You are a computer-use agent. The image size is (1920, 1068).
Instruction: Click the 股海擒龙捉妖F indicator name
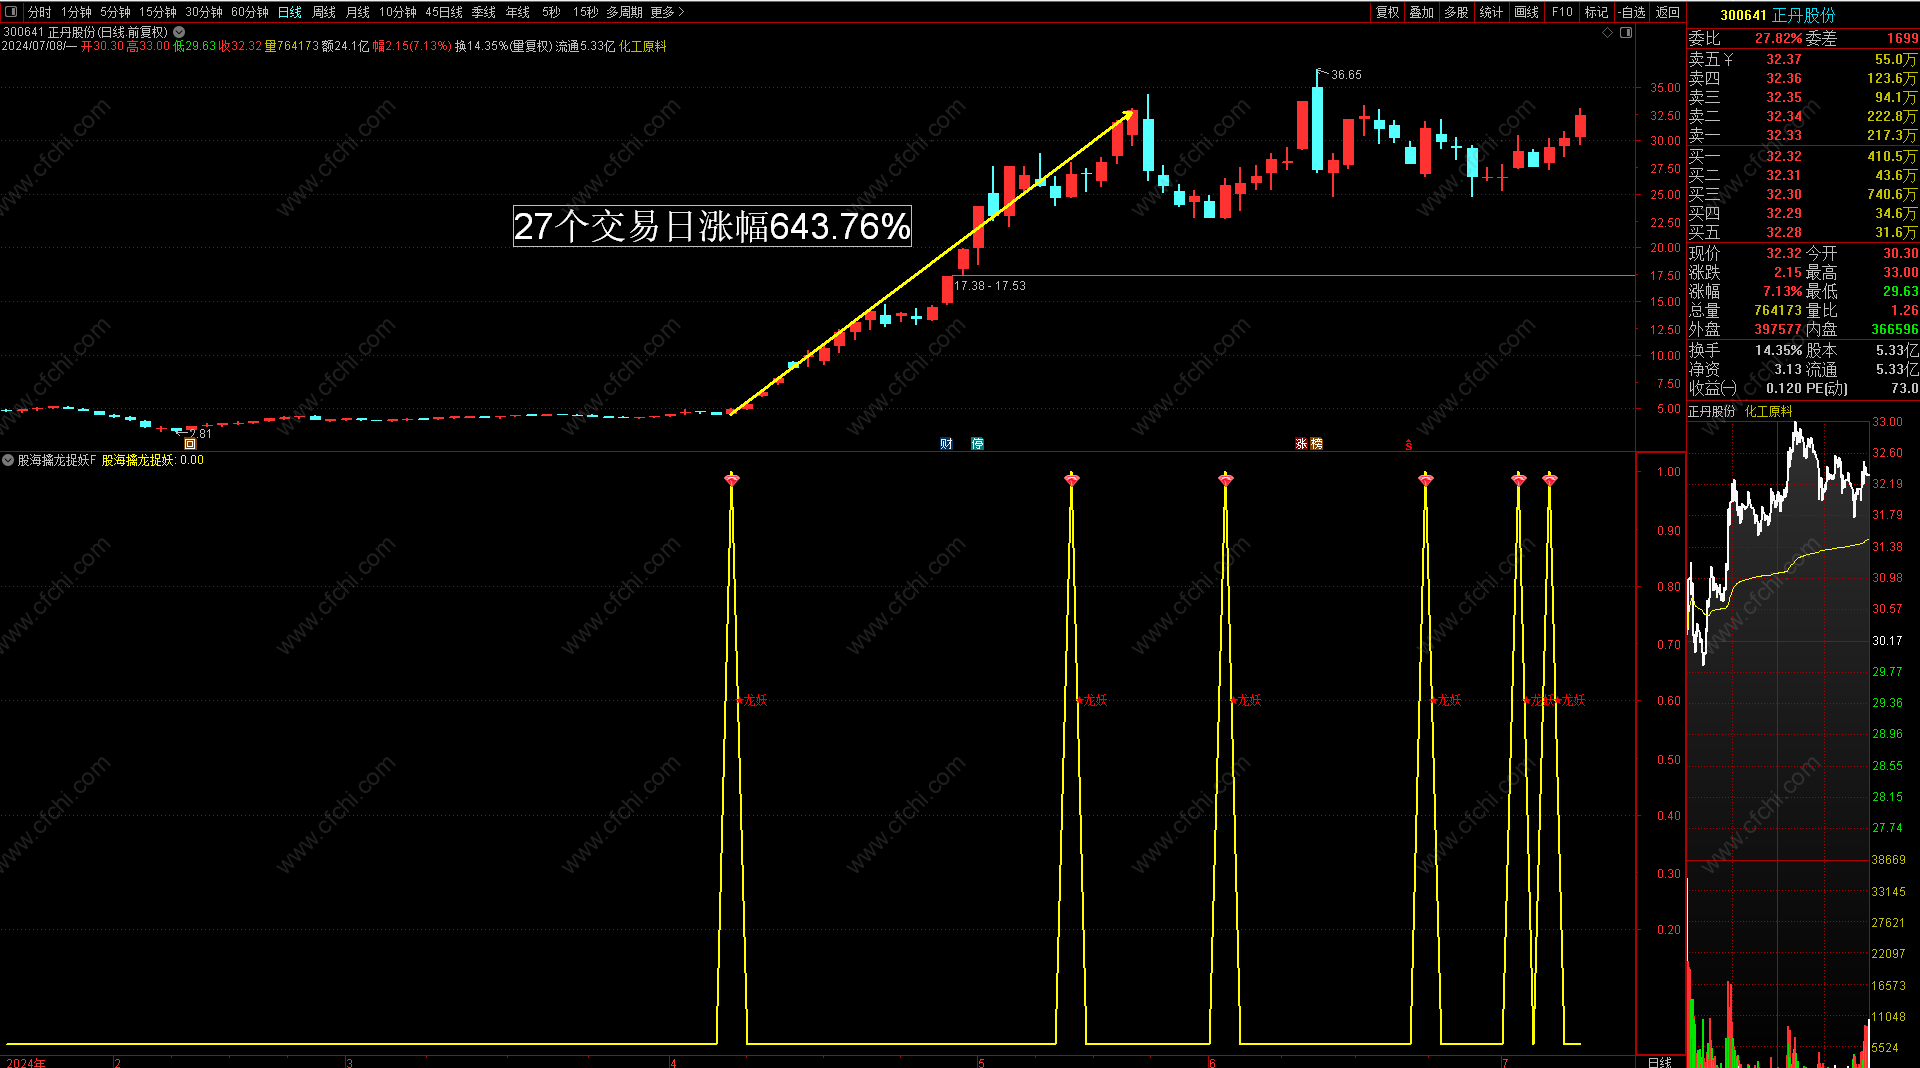pos(57,460)
